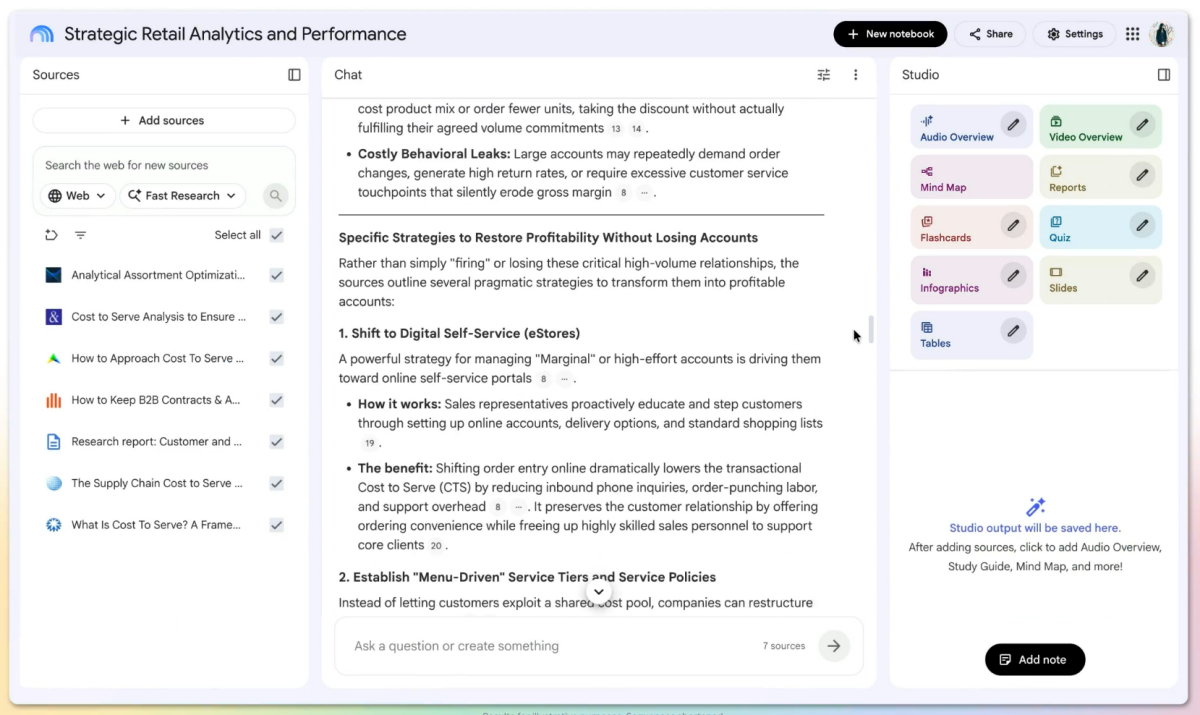Expand citation ellipsis after gross margin

(644, 193)
